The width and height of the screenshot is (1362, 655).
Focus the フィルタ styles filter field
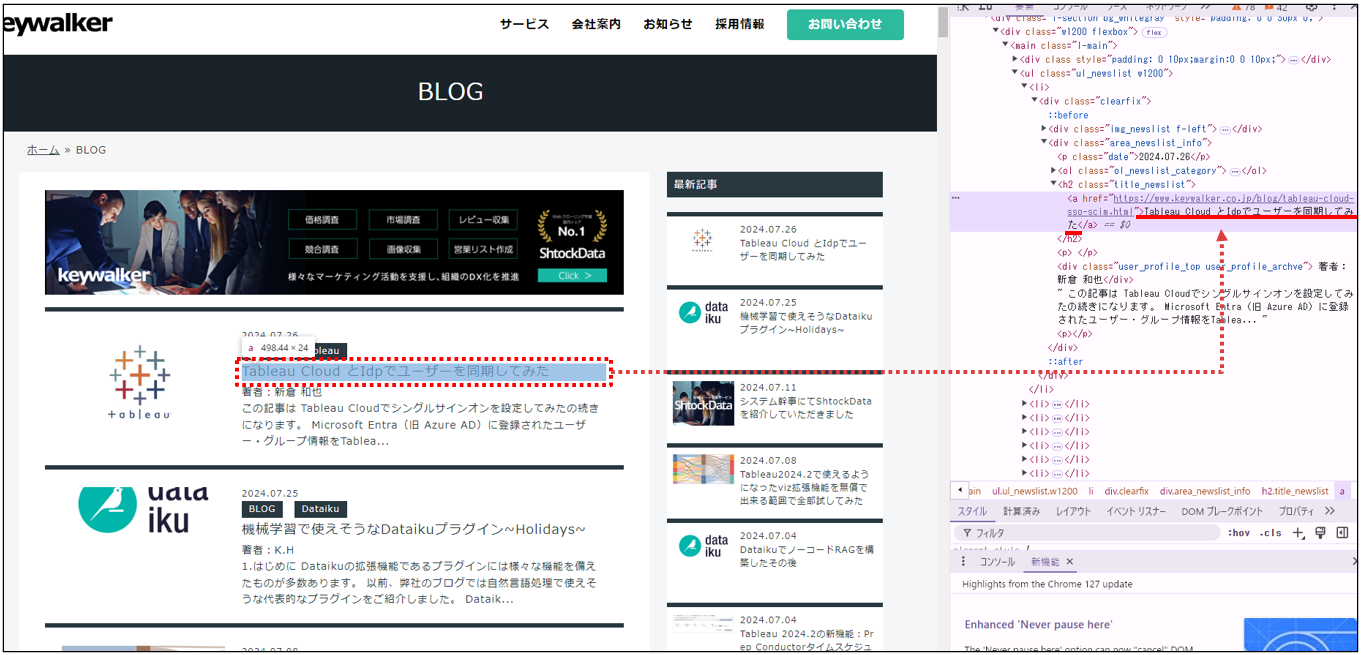[1085, 533]
